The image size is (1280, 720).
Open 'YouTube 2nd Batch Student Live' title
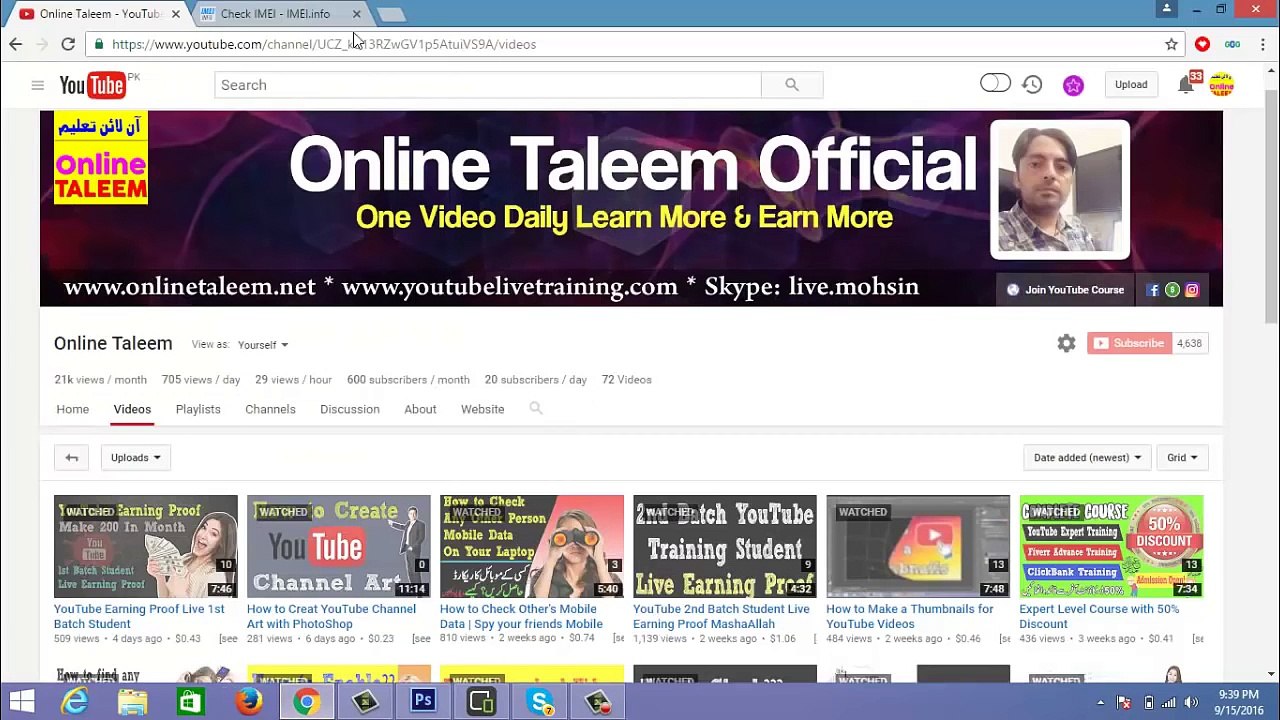pos(721,616)
